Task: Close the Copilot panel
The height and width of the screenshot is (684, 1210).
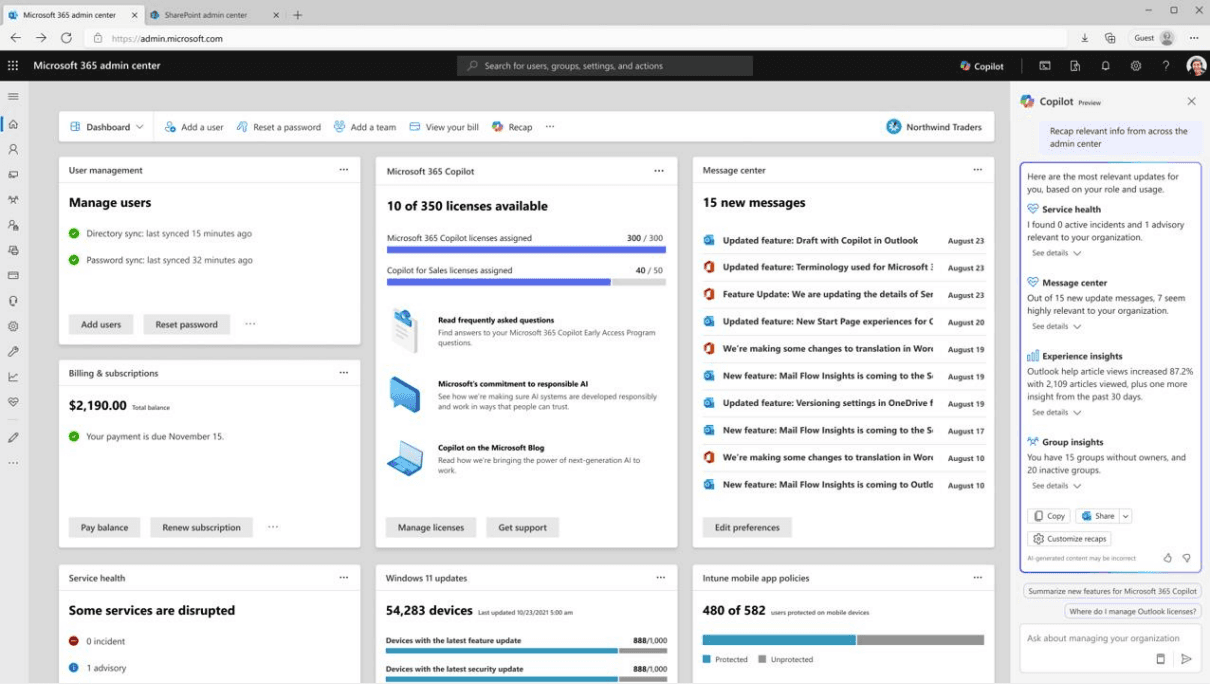Action: point(1191,101)
